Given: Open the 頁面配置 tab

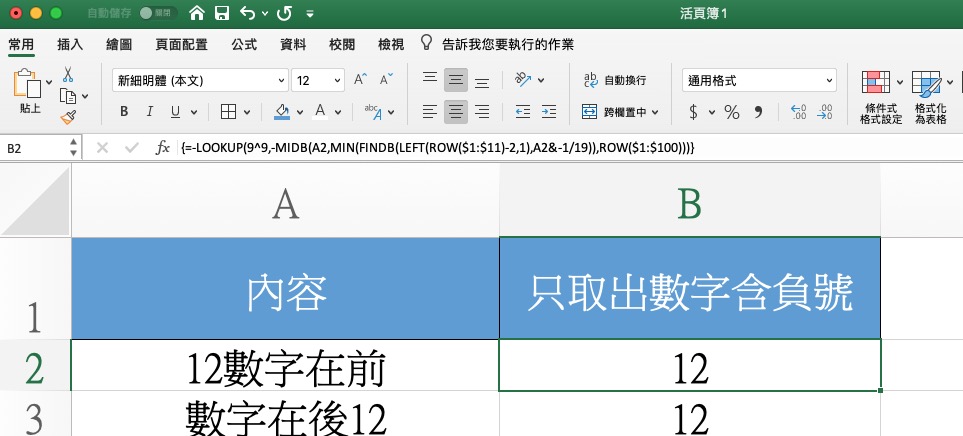Looking at the screenshot, I should (181, 44).
